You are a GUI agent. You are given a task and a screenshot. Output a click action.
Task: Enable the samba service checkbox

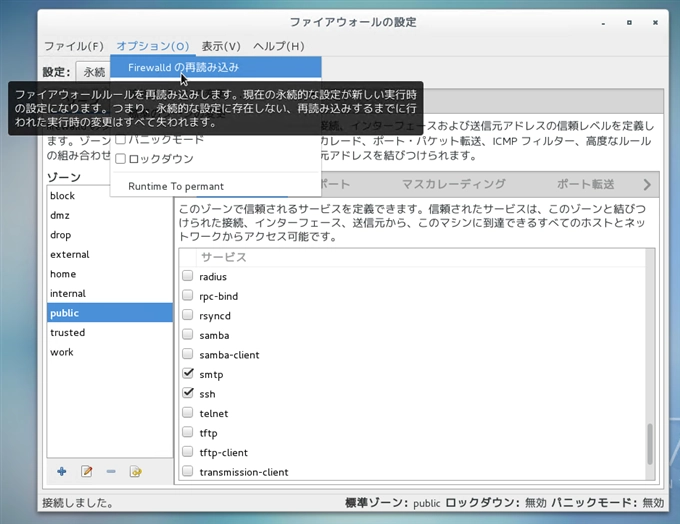pos(187,334)
